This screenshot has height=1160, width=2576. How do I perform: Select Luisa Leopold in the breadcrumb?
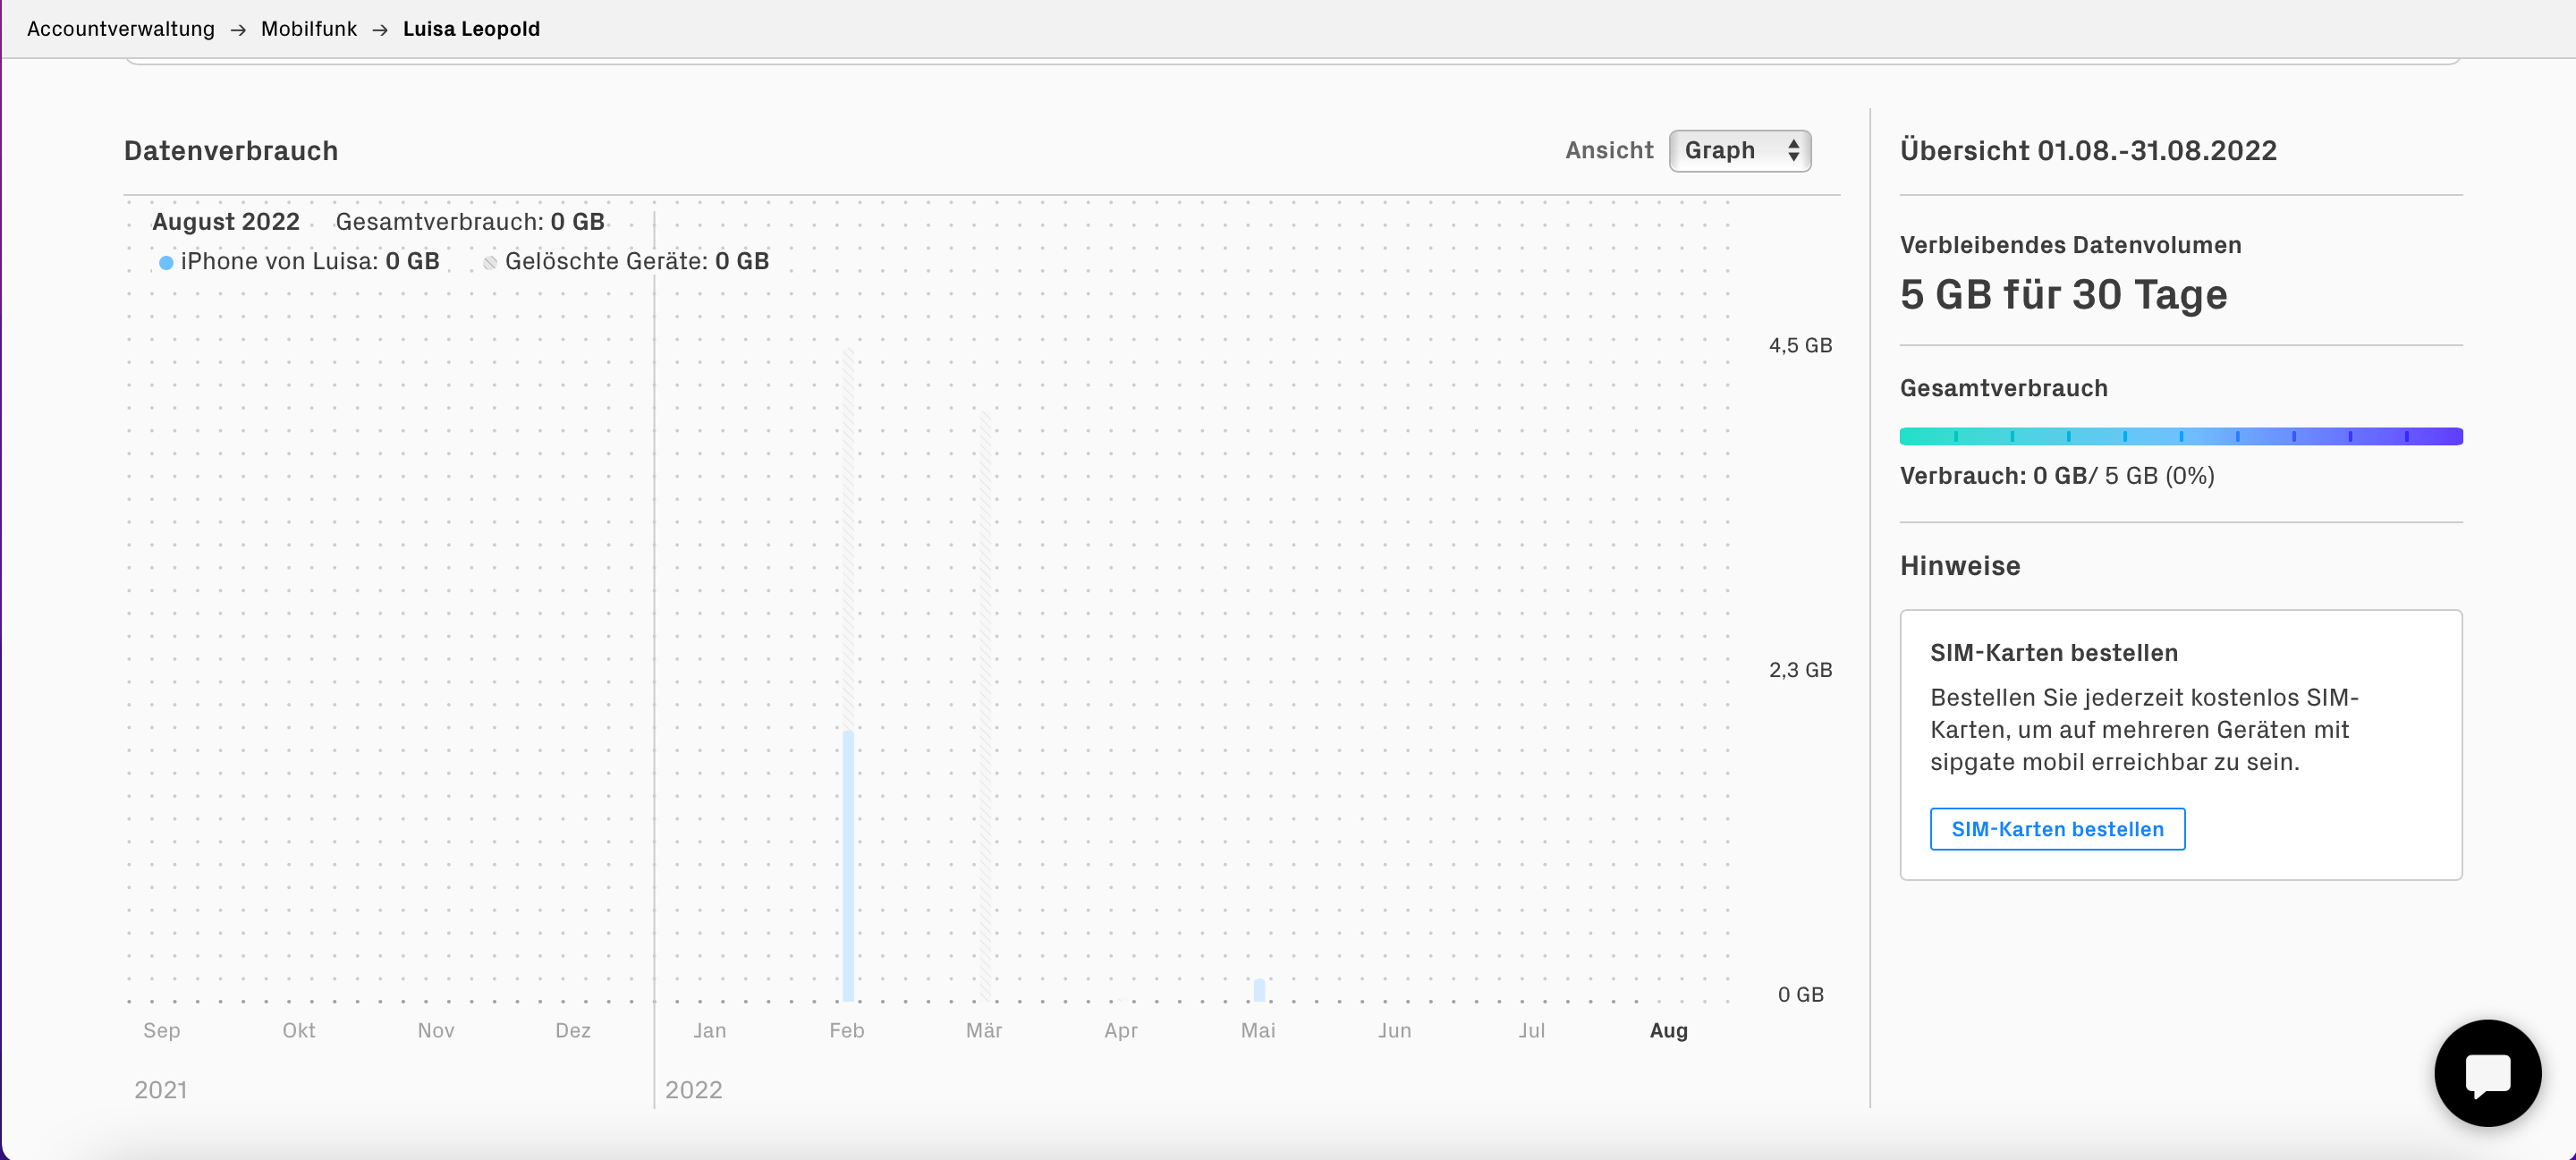click(471, 29)
